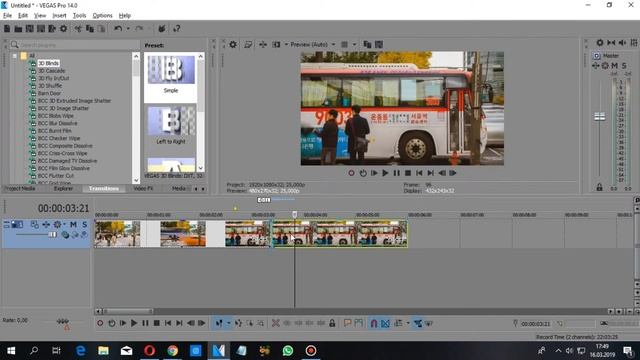Switch to the Video FX tab

coord(143,189)
